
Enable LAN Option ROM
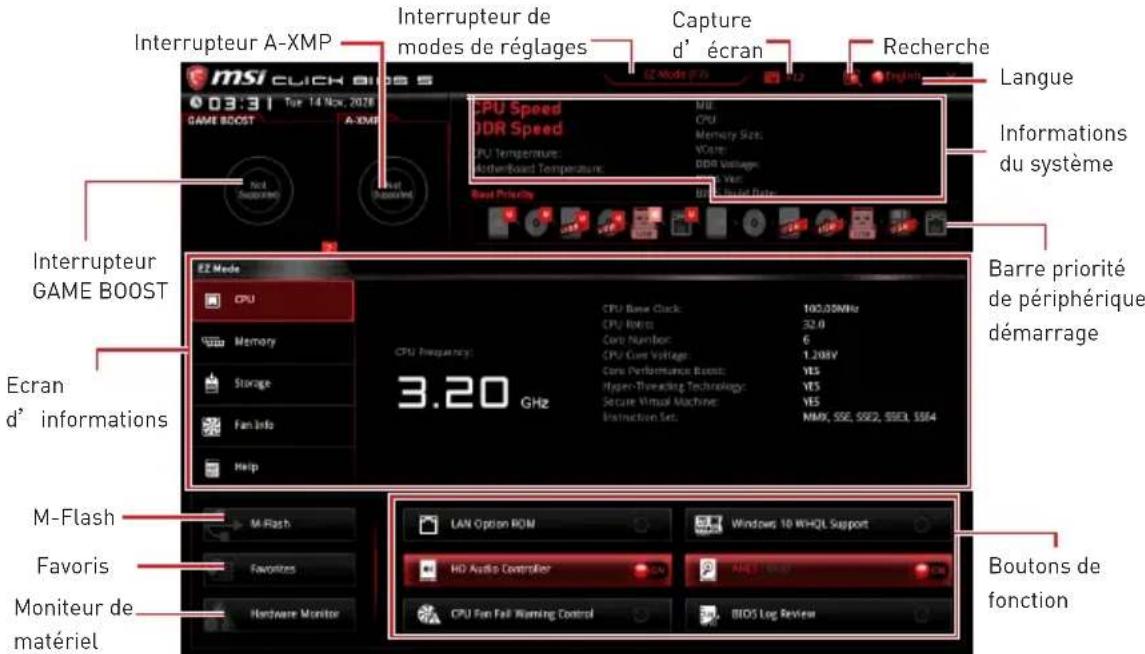coord(536,524)
